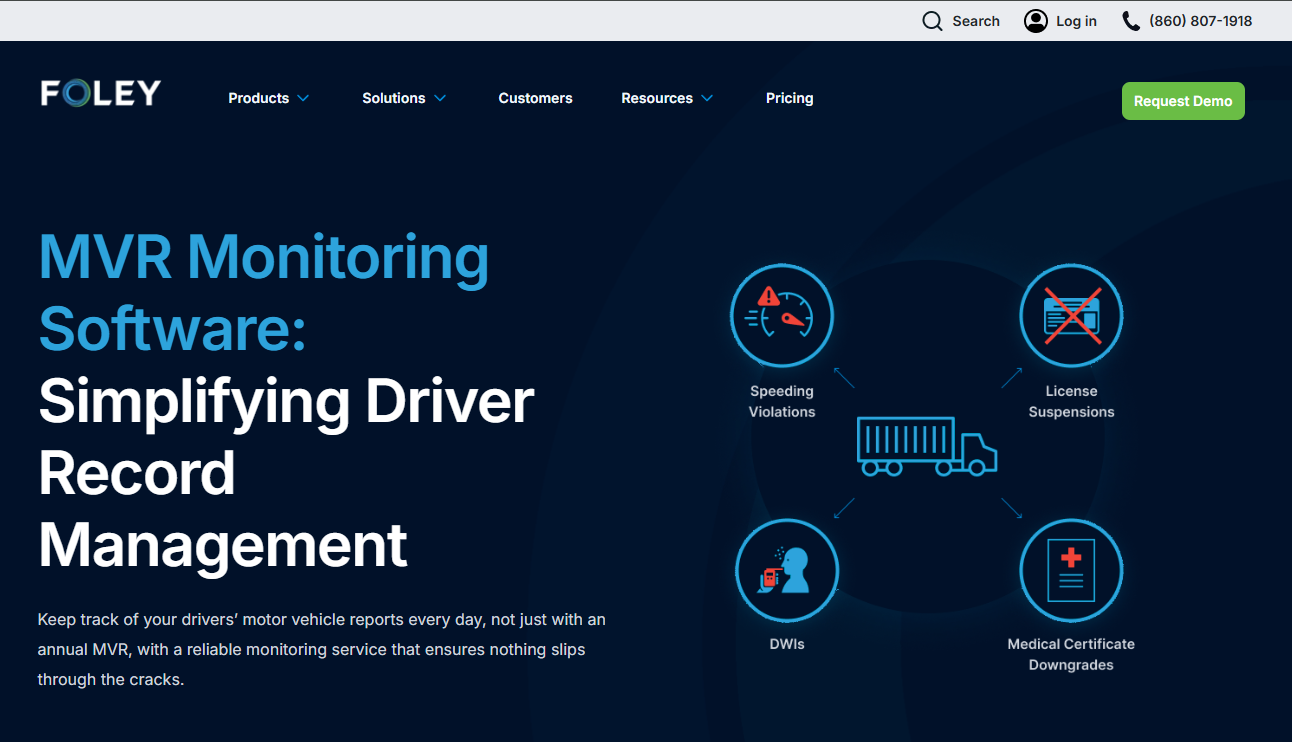Image resolution: width=1292 pixels, height=742 pixels.
Task: Click the MVR Monitoring Software heading
Action: 264,293
